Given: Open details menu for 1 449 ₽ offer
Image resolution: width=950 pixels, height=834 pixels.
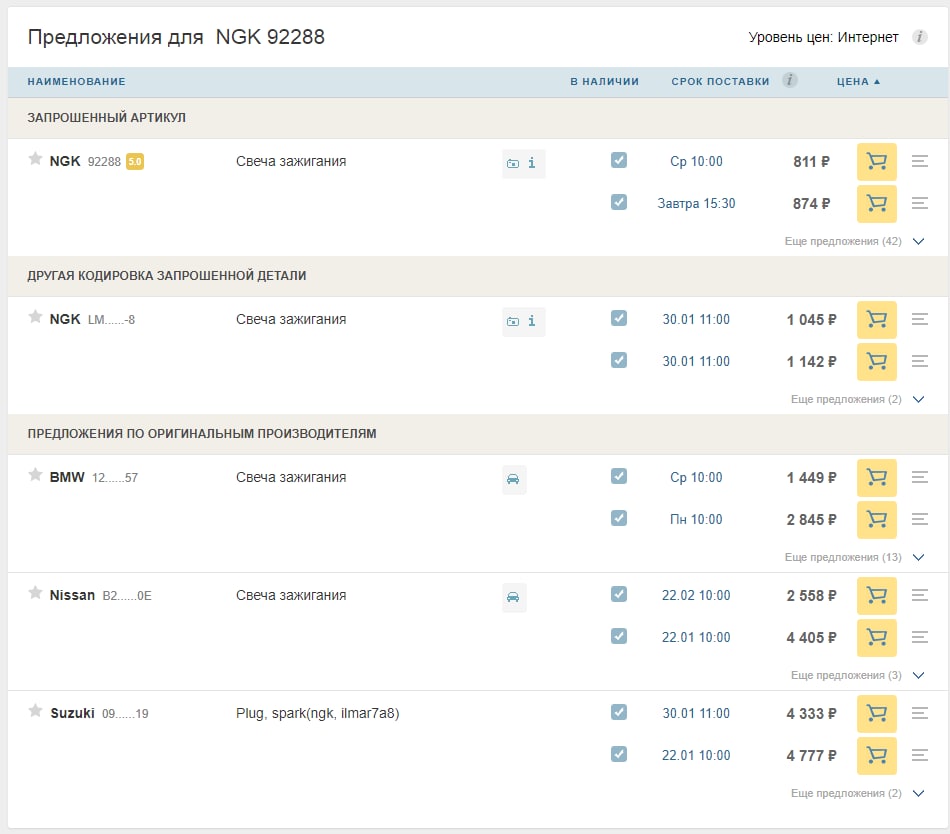Looking at the screenshot, I should click(920, 477).
